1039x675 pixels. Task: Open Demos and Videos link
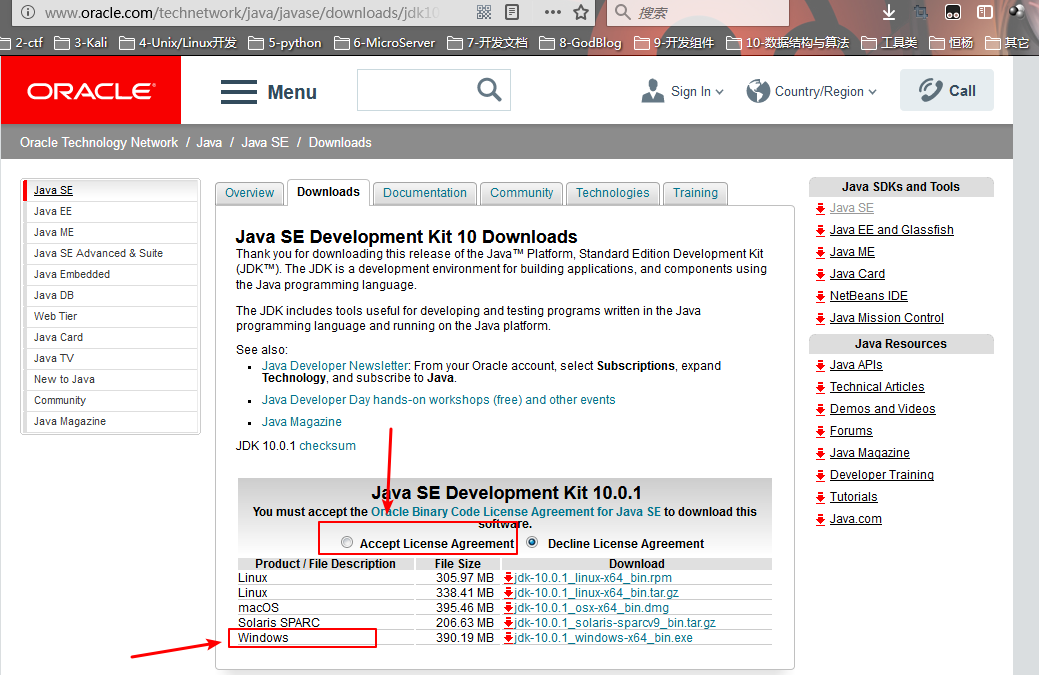coord(883,409)
